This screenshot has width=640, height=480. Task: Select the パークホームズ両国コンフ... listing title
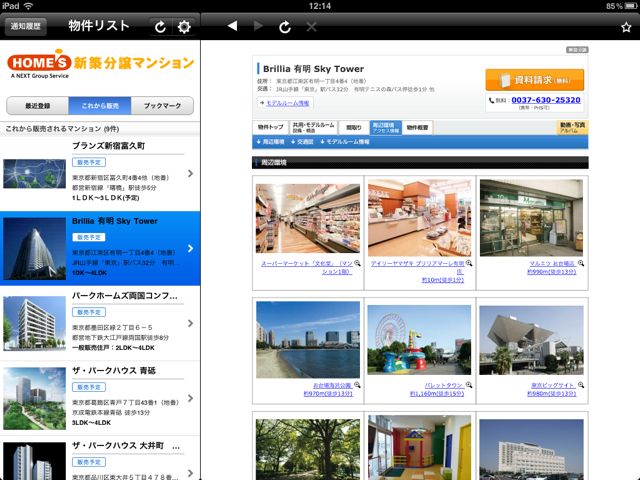pos(125,296)
